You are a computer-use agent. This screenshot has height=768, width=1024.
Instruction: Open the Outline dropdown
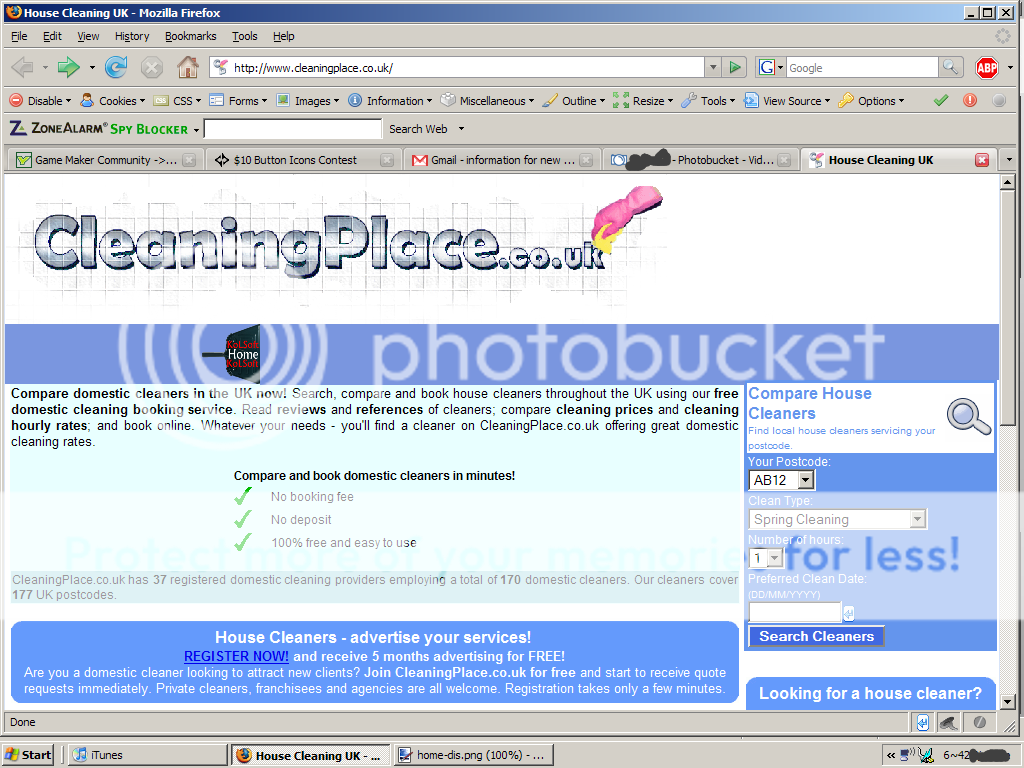click(574, 101)
